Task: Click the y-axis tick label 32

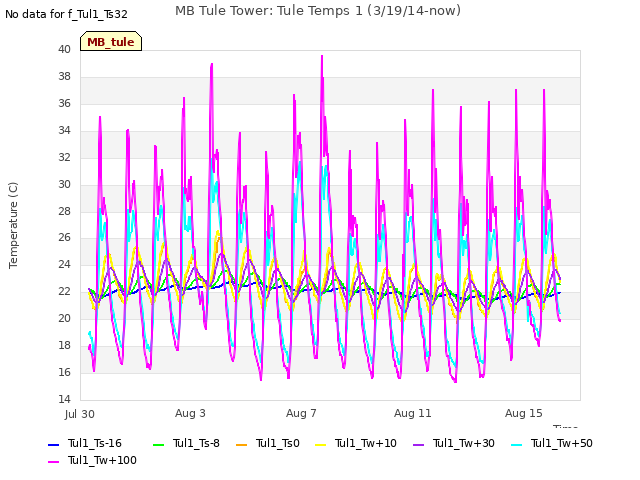Action: [64, 157]
